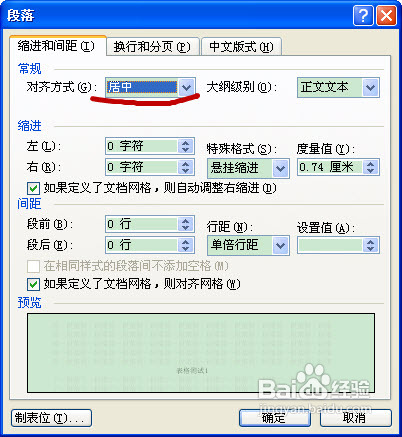
Task: Click the 预览 preview pane
Action: coord(201,353)
